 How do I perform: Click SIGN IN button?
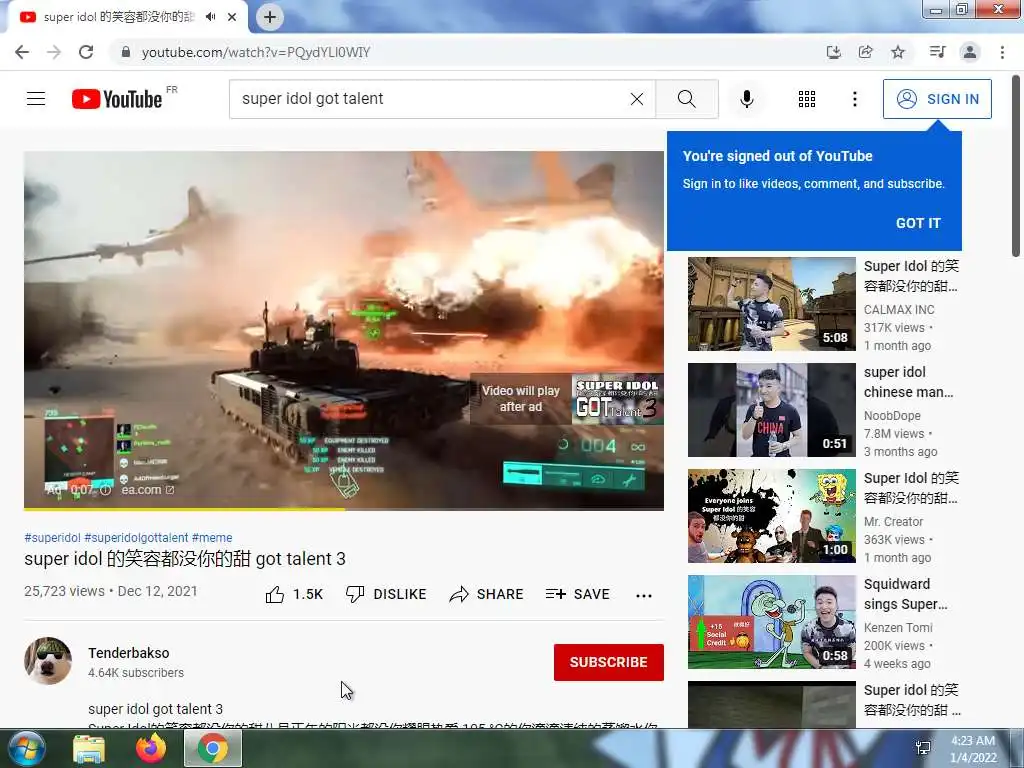point(937,99)
